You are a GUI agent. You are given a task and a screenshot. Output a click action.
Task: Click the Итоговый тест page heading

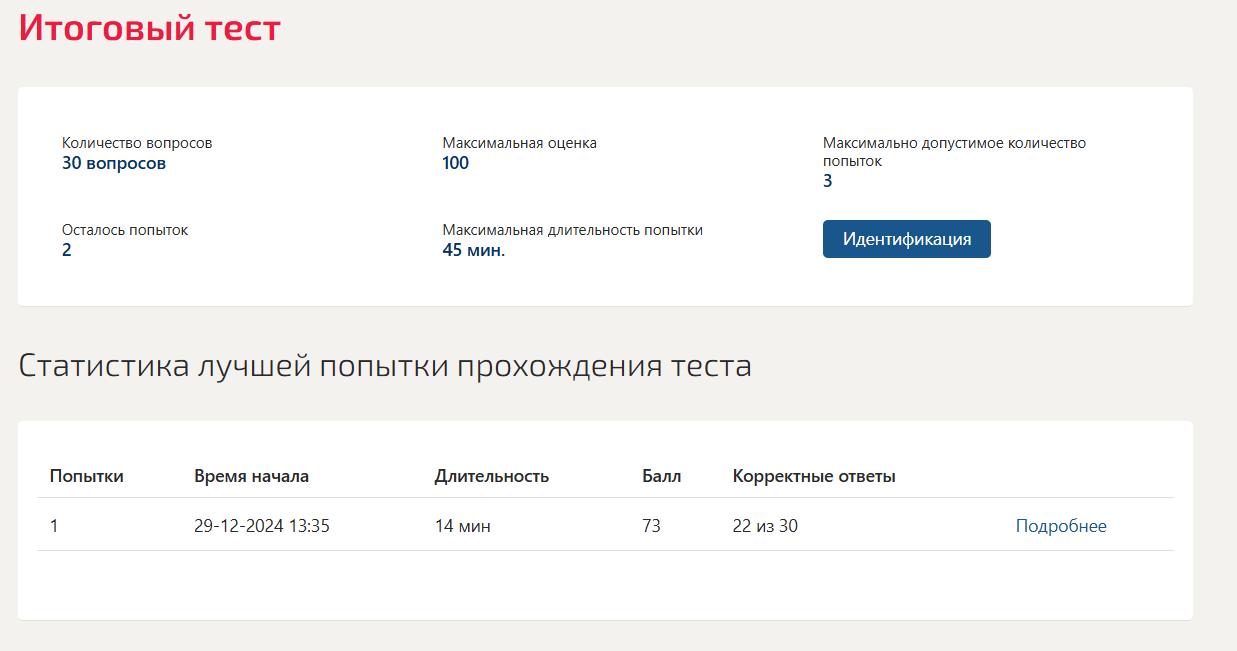[150, 27]
